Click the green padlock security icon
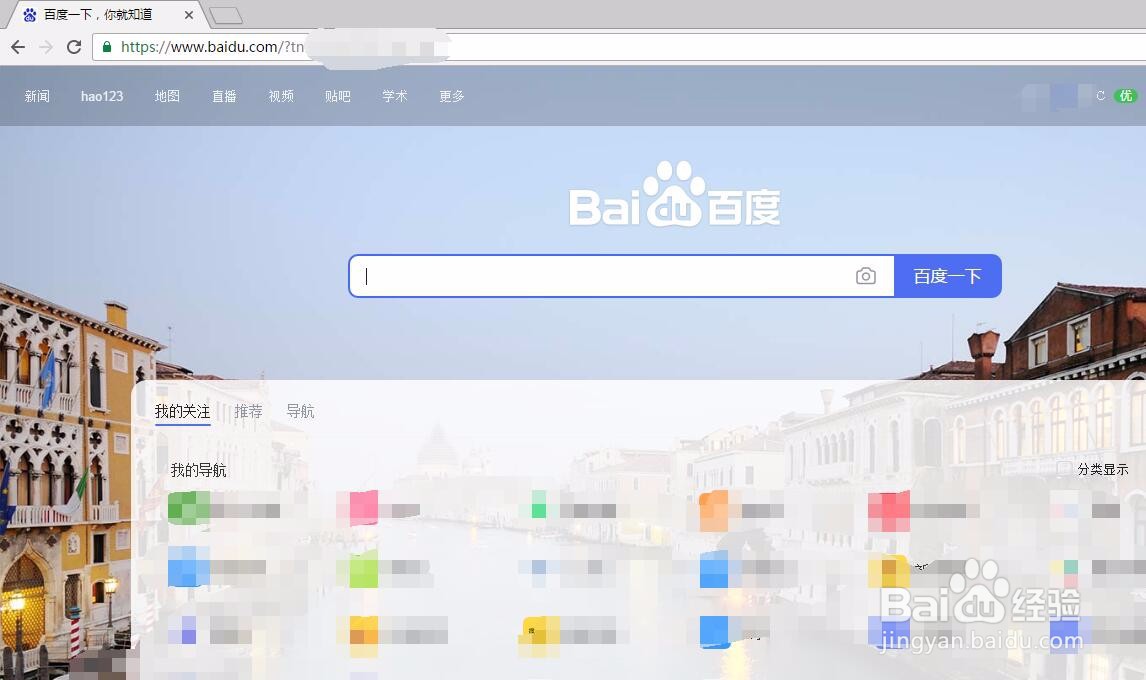The width and height of the screenshot is (1146, 680). point(107,47)
